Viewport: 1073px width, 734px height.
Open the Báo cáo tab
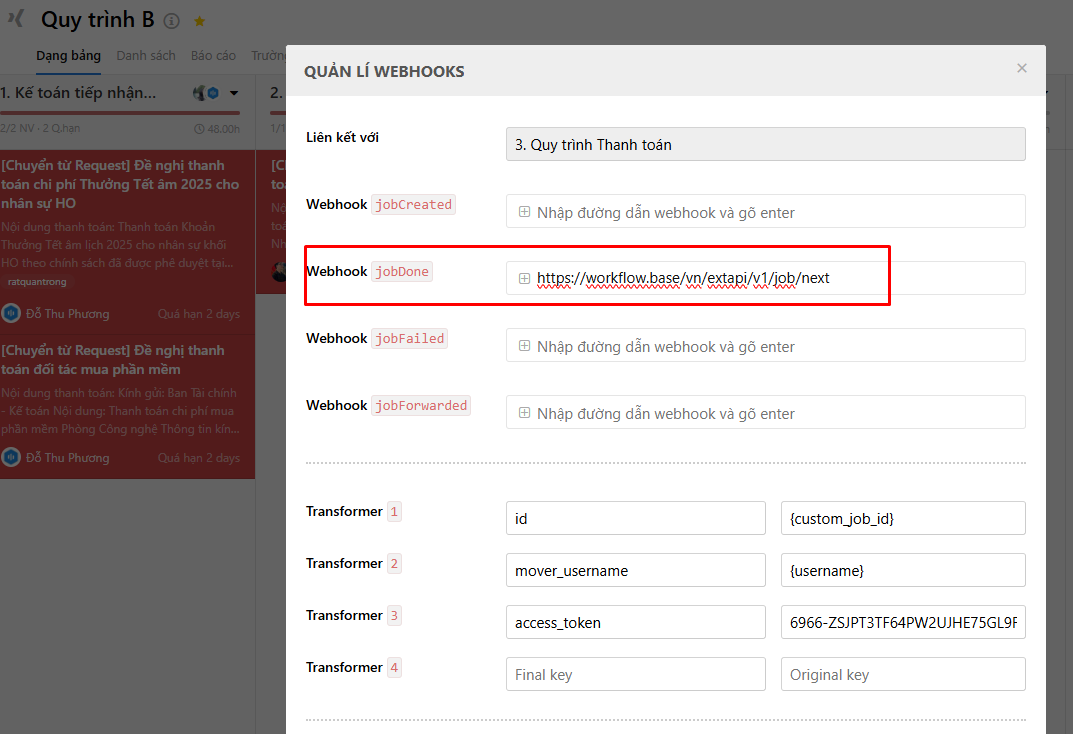[x=214, y=55]
